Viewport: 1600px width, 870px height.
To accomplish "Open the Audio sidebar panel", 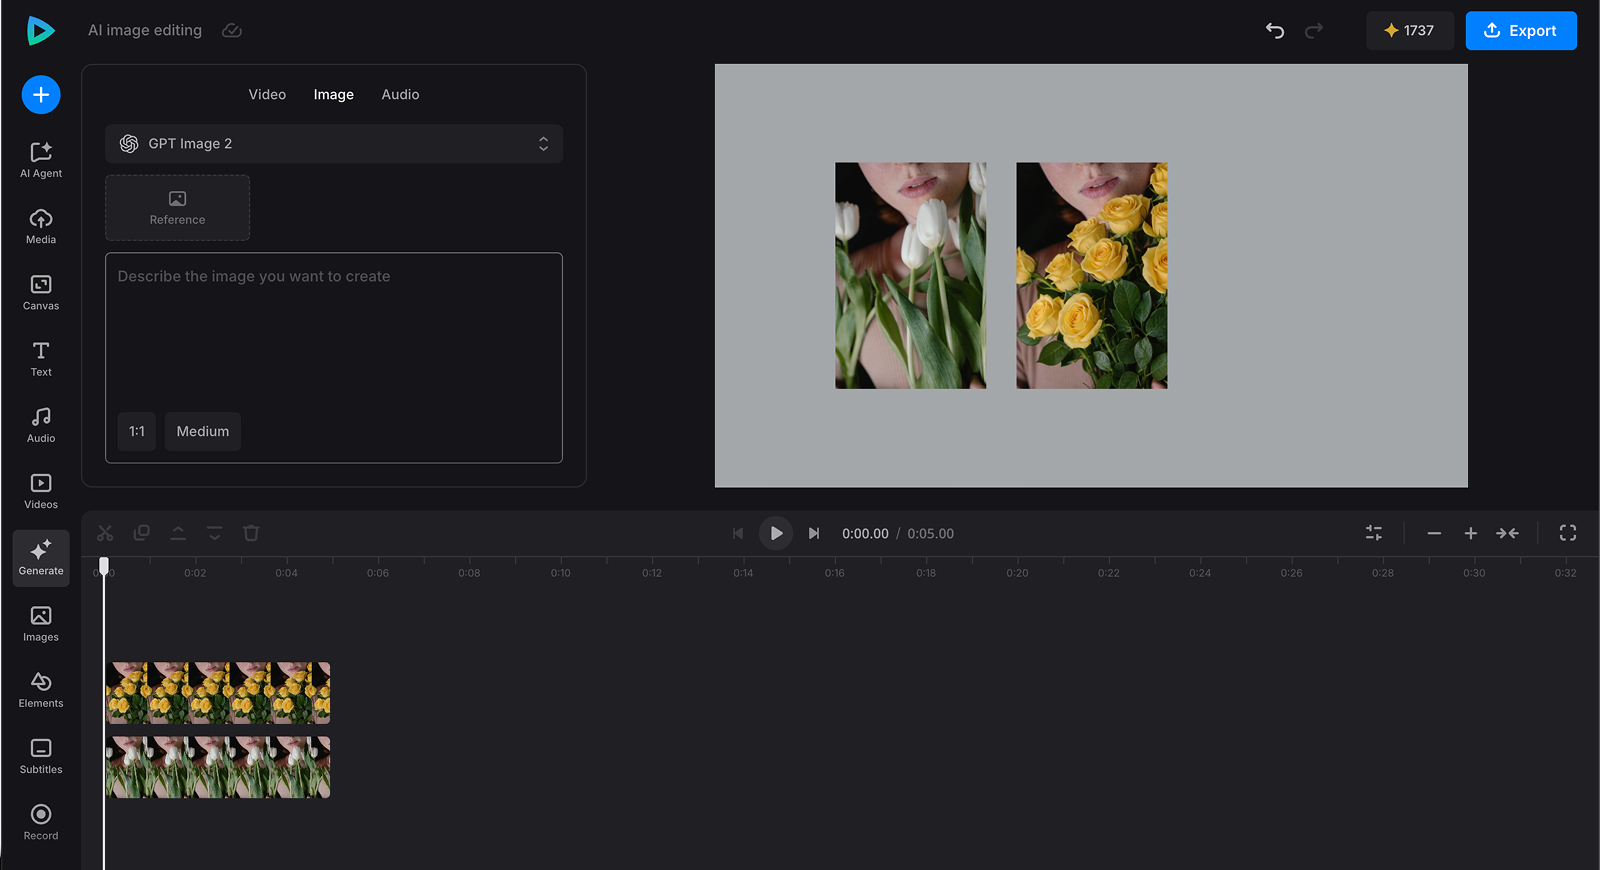I will pos(41,424).
